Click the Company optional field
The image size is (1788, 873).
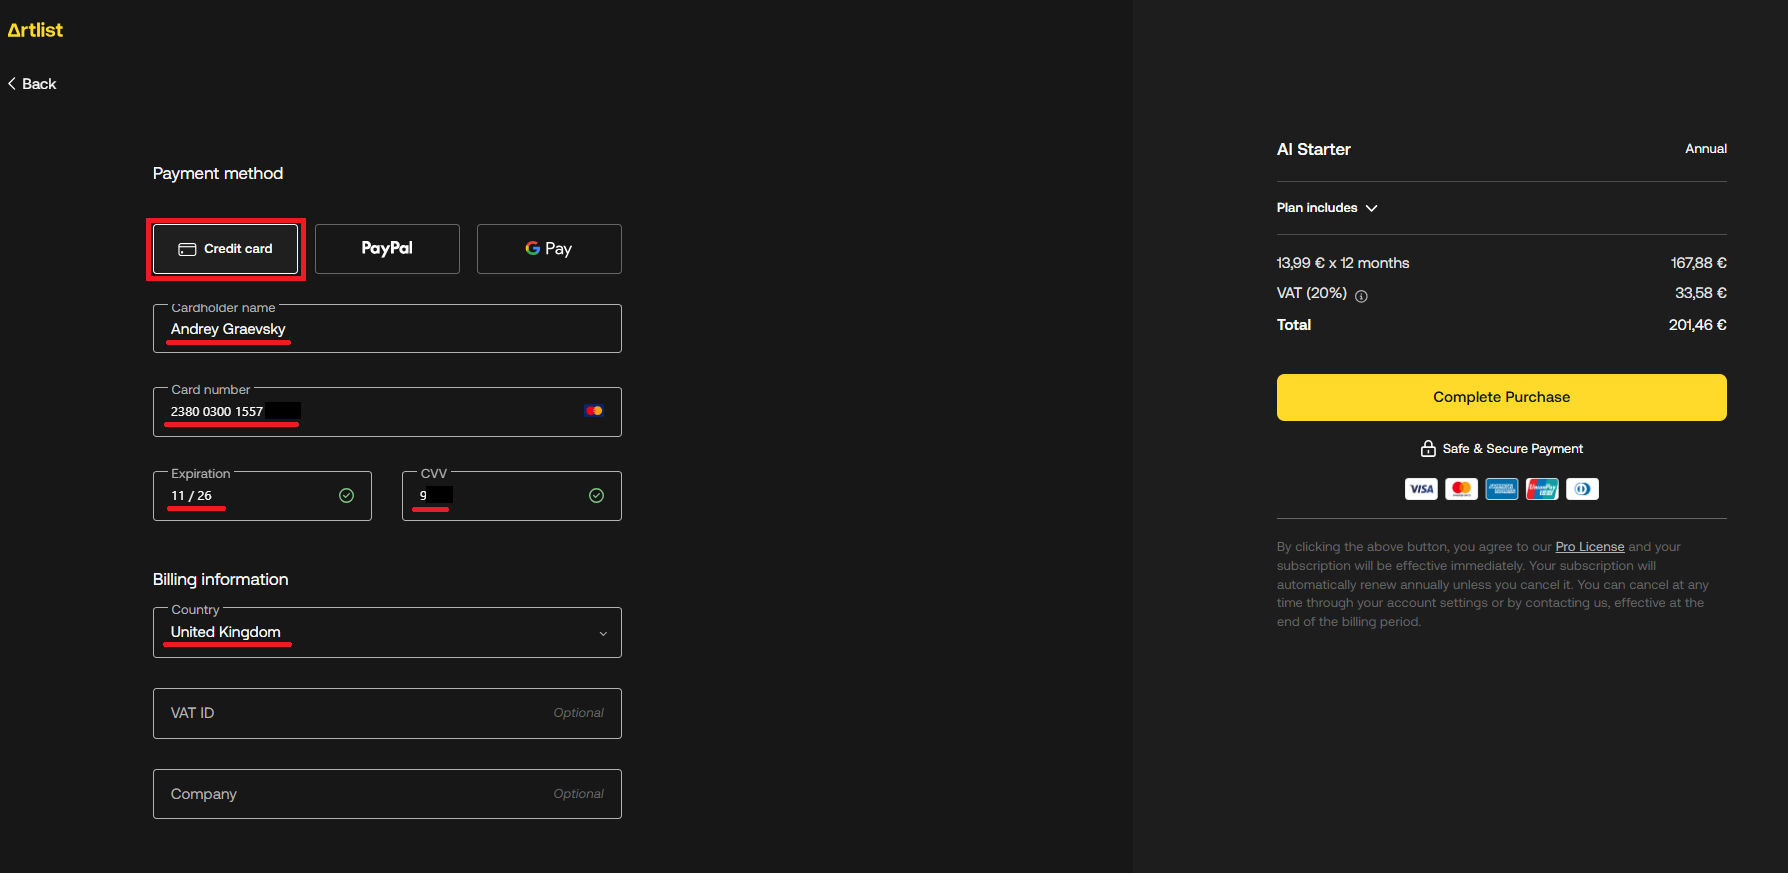pos(387,794)
